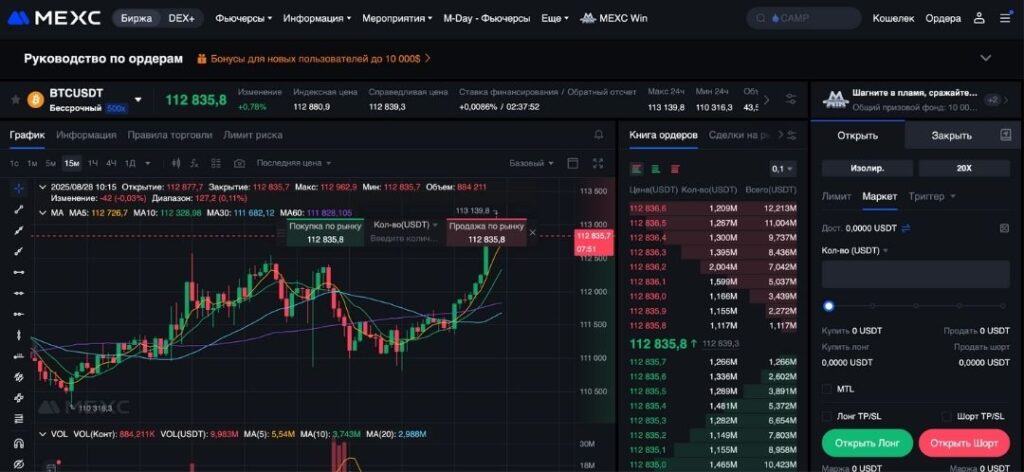This screenshot has width=1024, height=472.
Task: Click the 20X leverage button
Action: coord(964,168)
